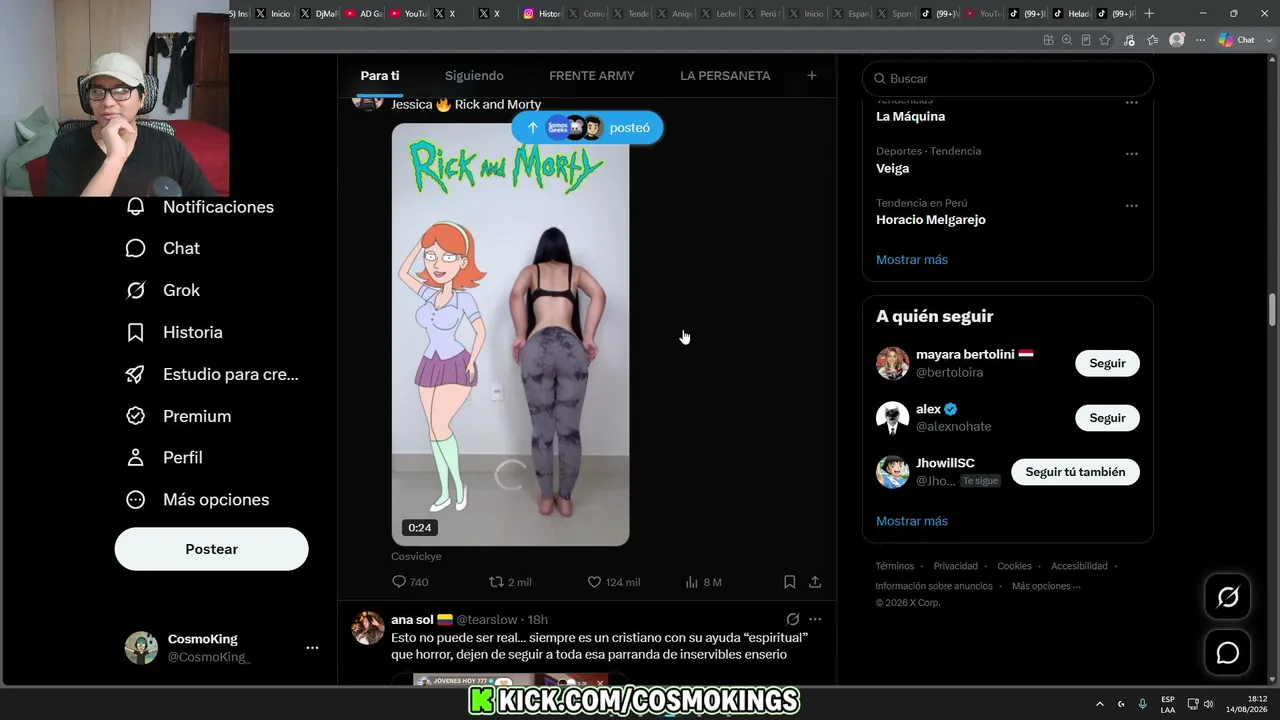Switch the ESP LAA input language
1280x720 pixels.
tap(1168, 704)
